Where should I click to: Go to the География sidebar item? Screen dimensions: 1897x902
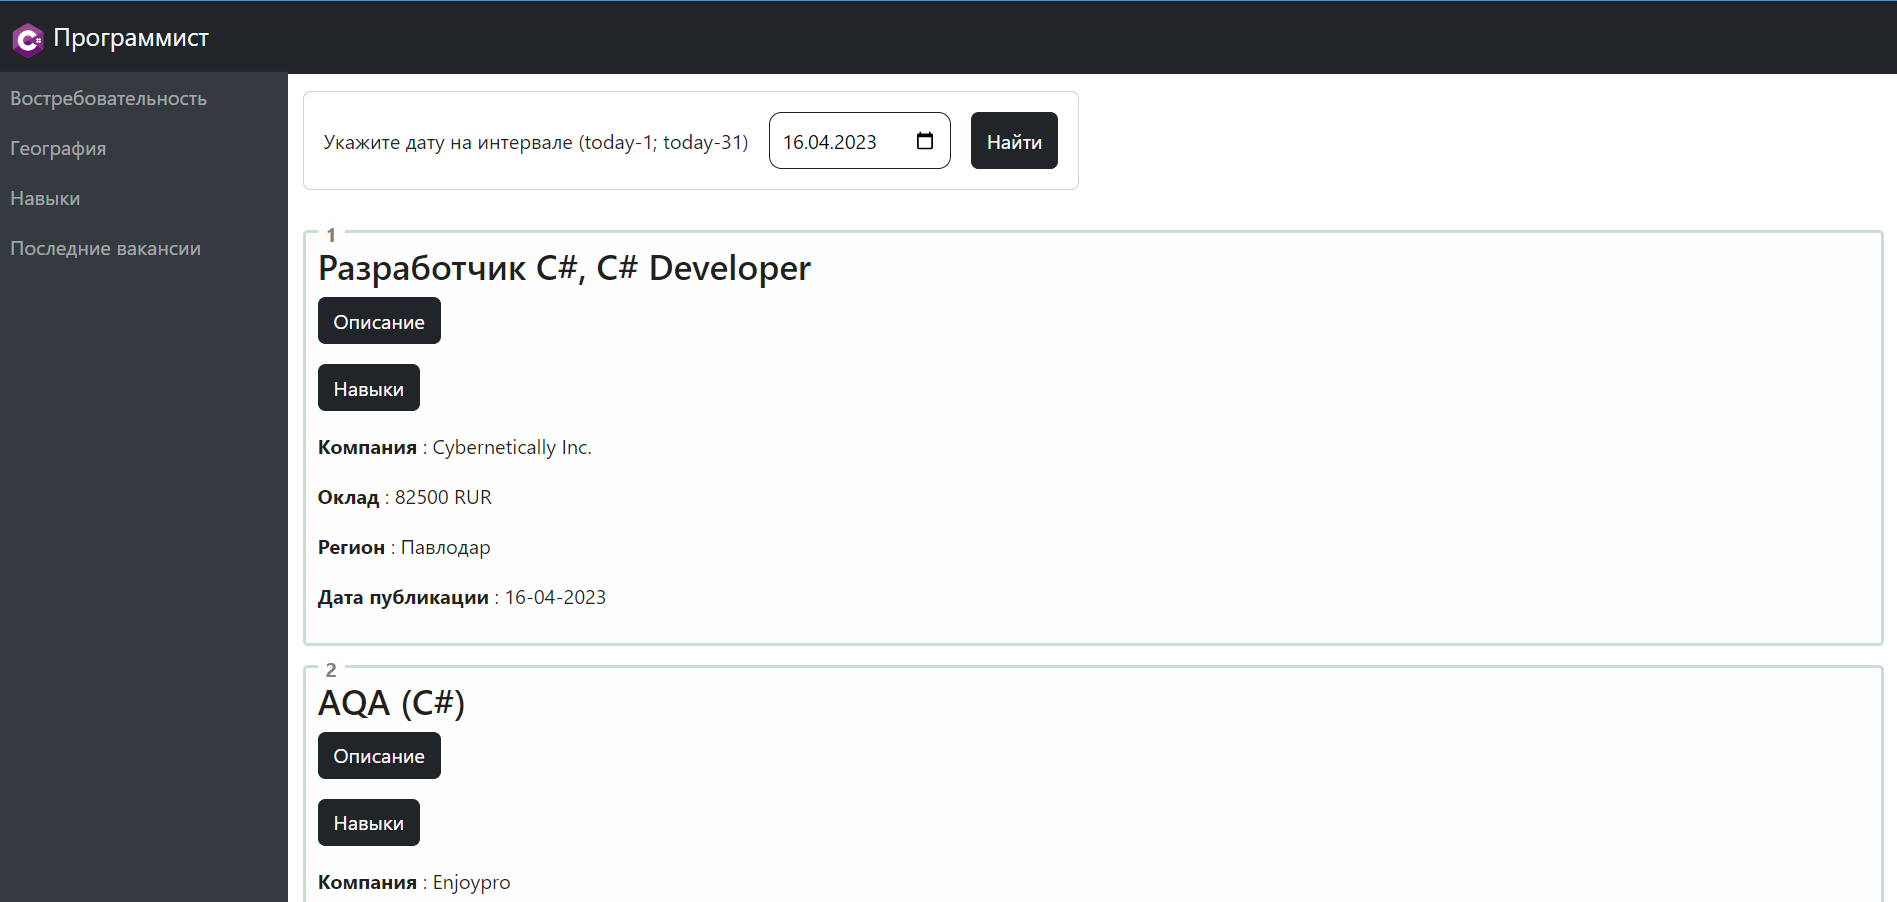(x=58, y=148)
